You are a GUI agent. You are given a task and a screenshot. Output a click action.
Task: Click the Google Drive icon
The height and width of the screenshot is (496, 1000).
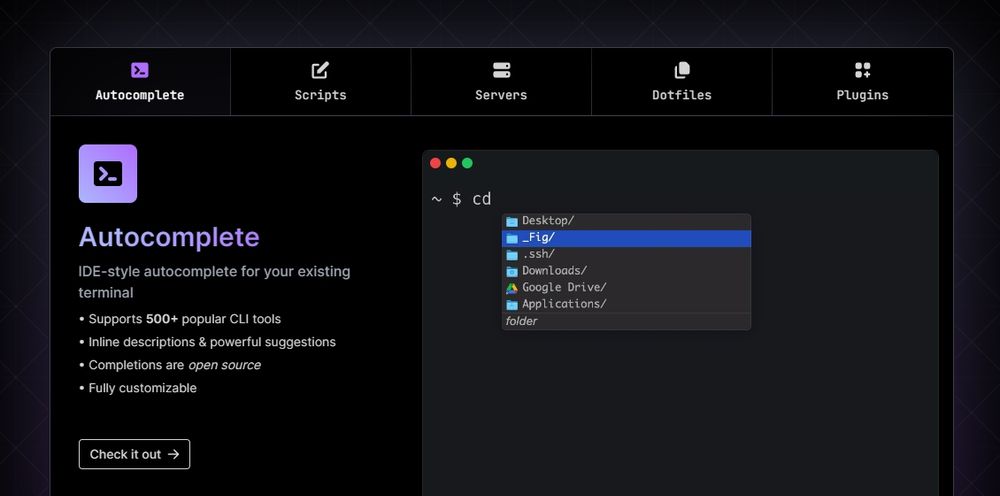click(x=511, y=288)
